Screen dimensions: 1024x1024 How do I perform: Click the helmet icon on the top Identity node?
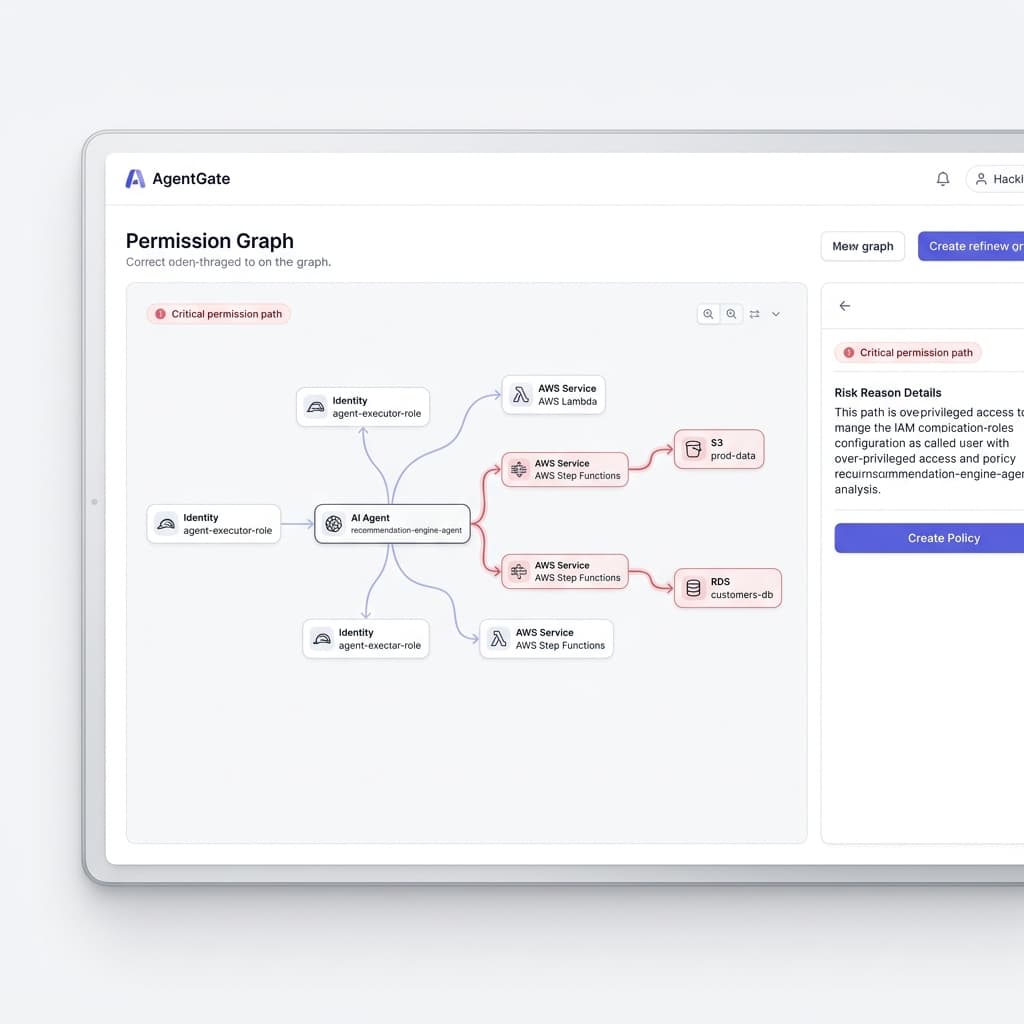click(x=315, y=407)
